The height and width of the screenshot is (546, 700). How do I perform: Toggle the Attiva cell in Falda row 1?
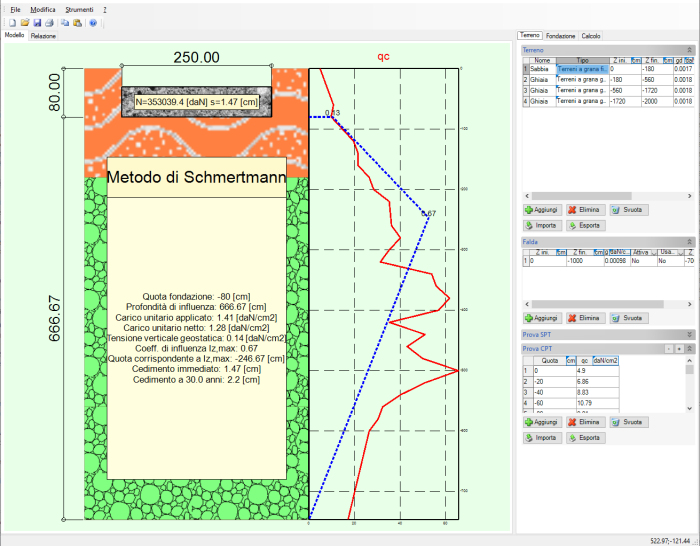637,260
